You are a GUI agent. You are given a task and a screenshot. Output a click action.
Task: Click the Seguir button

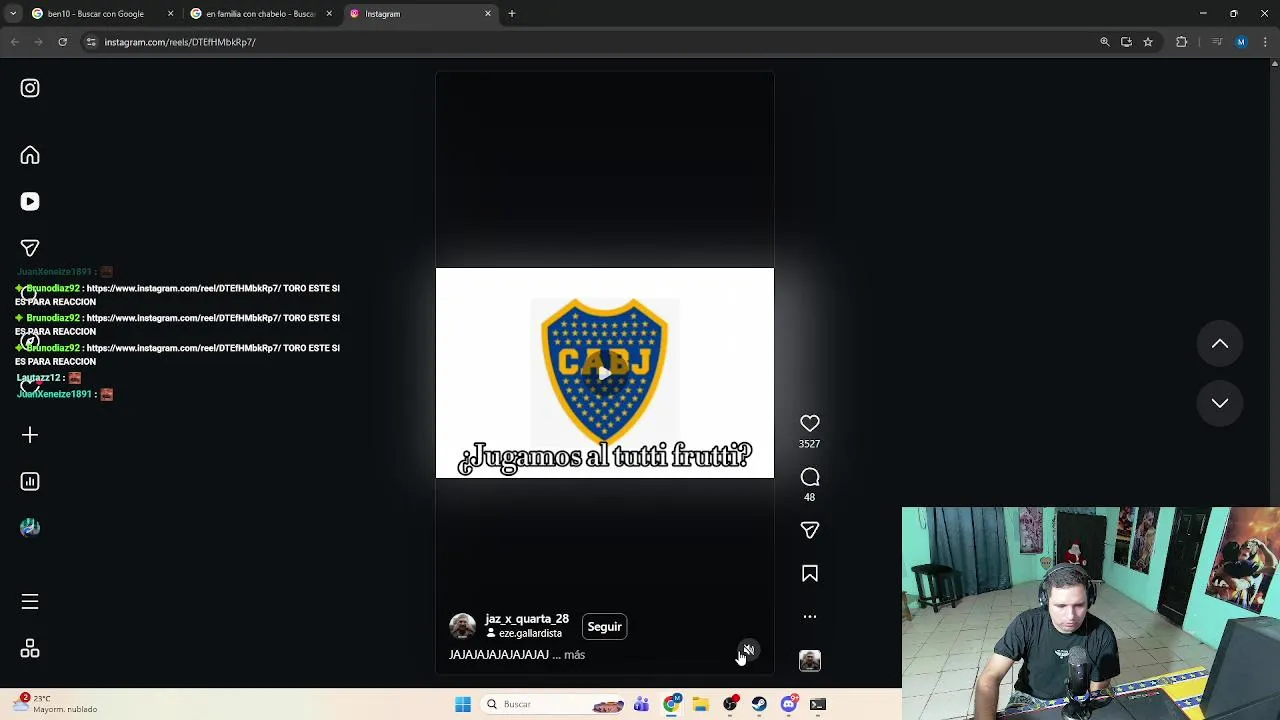[x=604, y=627]
